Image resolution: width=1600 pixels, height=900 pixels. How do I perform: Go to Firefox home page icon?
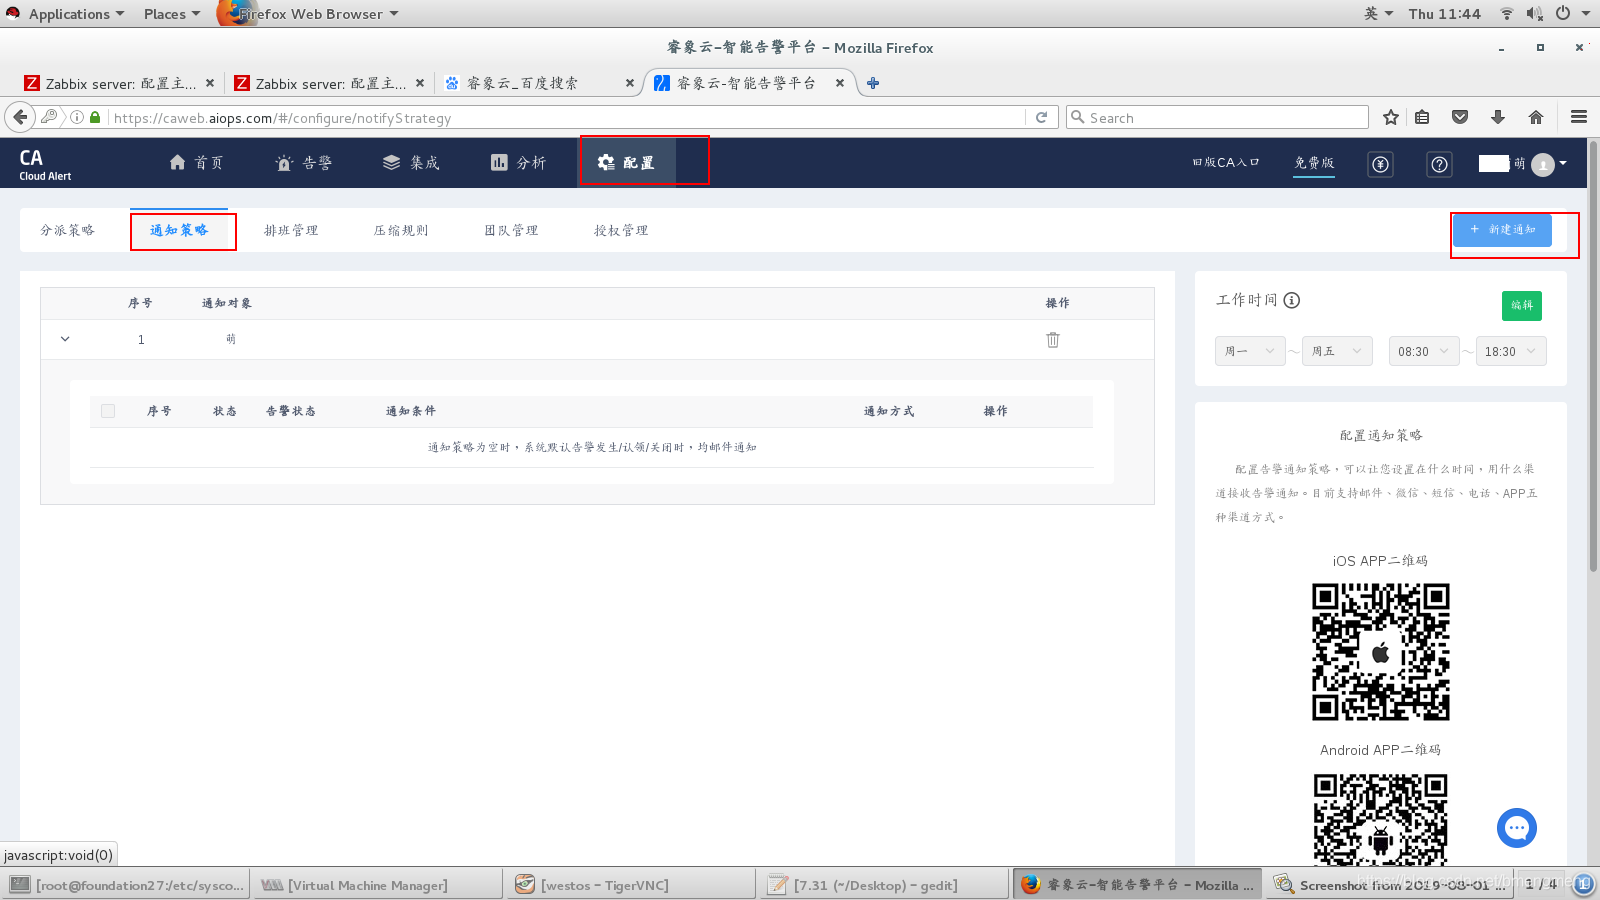point(1536,117)
